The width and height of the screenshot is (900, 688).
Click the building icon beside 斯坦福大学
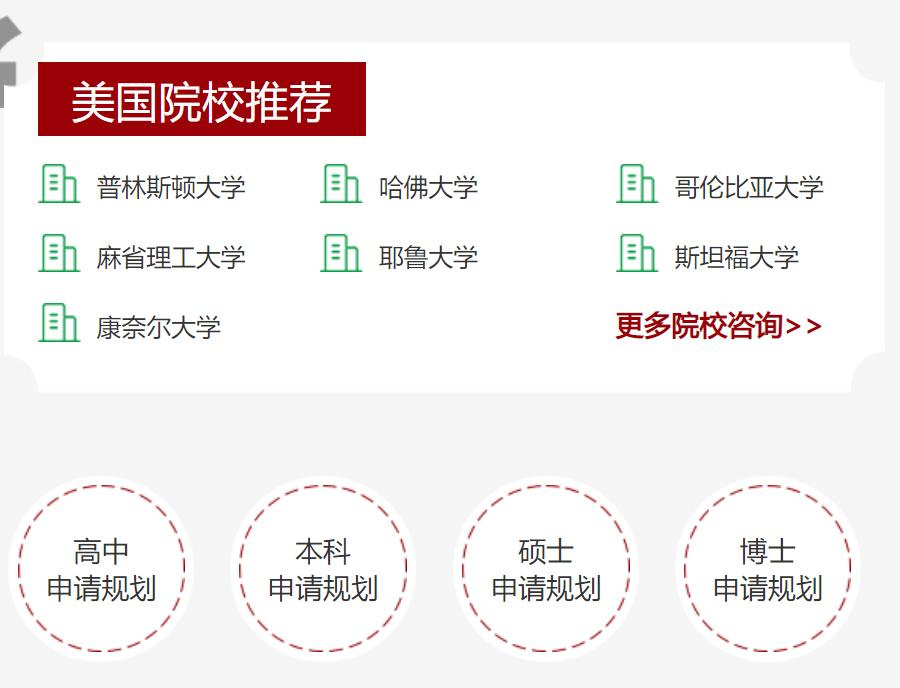pyautogui.click(x=638, y=256)
